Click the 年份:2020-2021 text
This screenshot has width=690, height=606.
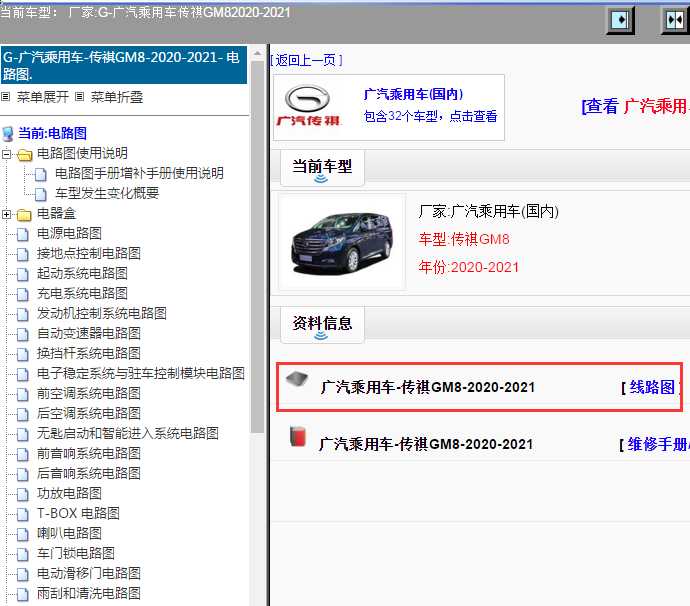[469, 267]
